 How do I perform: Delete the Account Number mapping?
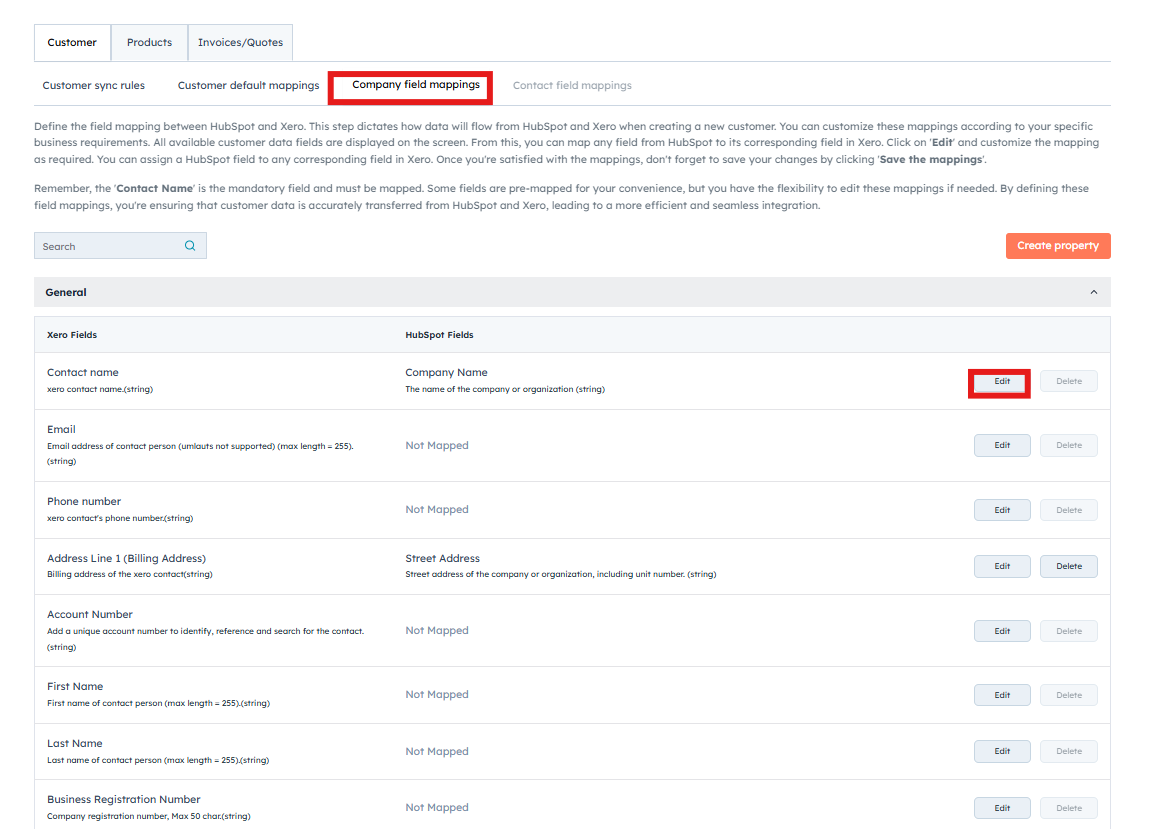(1069, 631)
